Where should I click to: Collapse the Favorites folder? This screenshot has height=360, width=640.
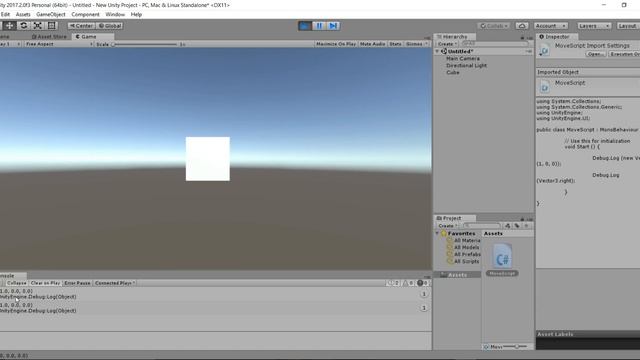(x=437, y=233)
